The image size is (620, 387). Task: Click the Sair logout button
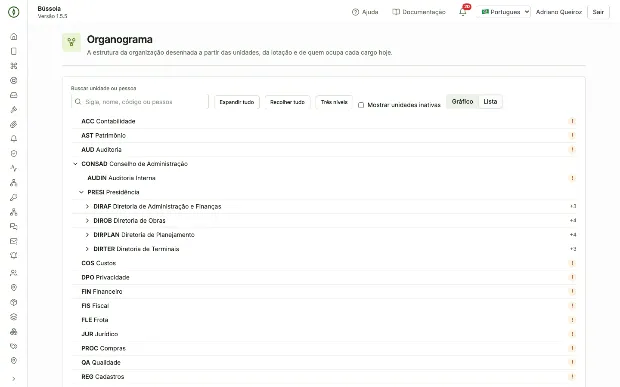pos(598,12)
